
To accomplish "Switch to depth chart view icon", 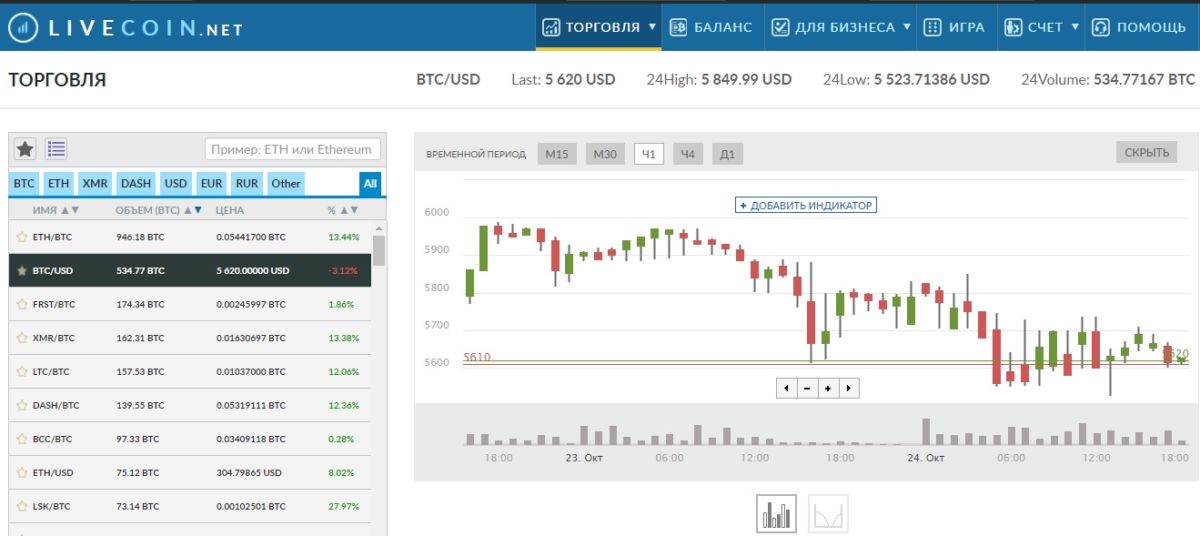I will (x=828, y=514).
